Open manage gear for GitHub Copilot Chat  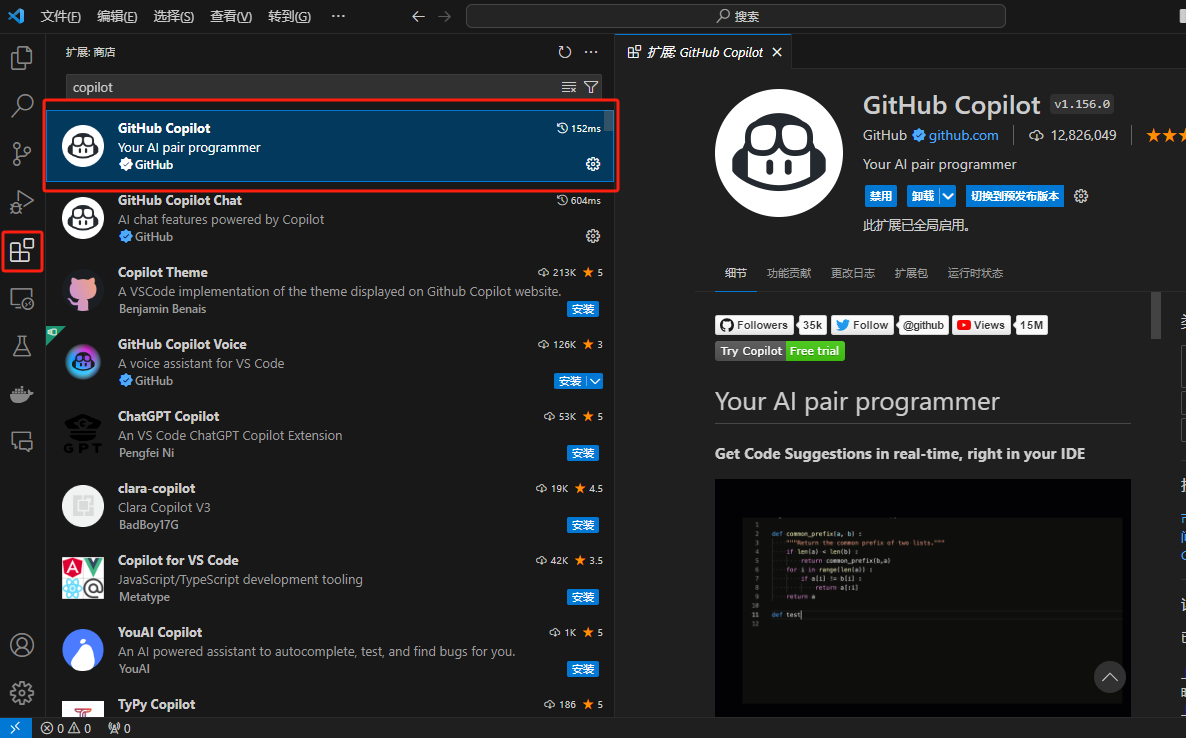pyautogui.click(x=593, y=236)
